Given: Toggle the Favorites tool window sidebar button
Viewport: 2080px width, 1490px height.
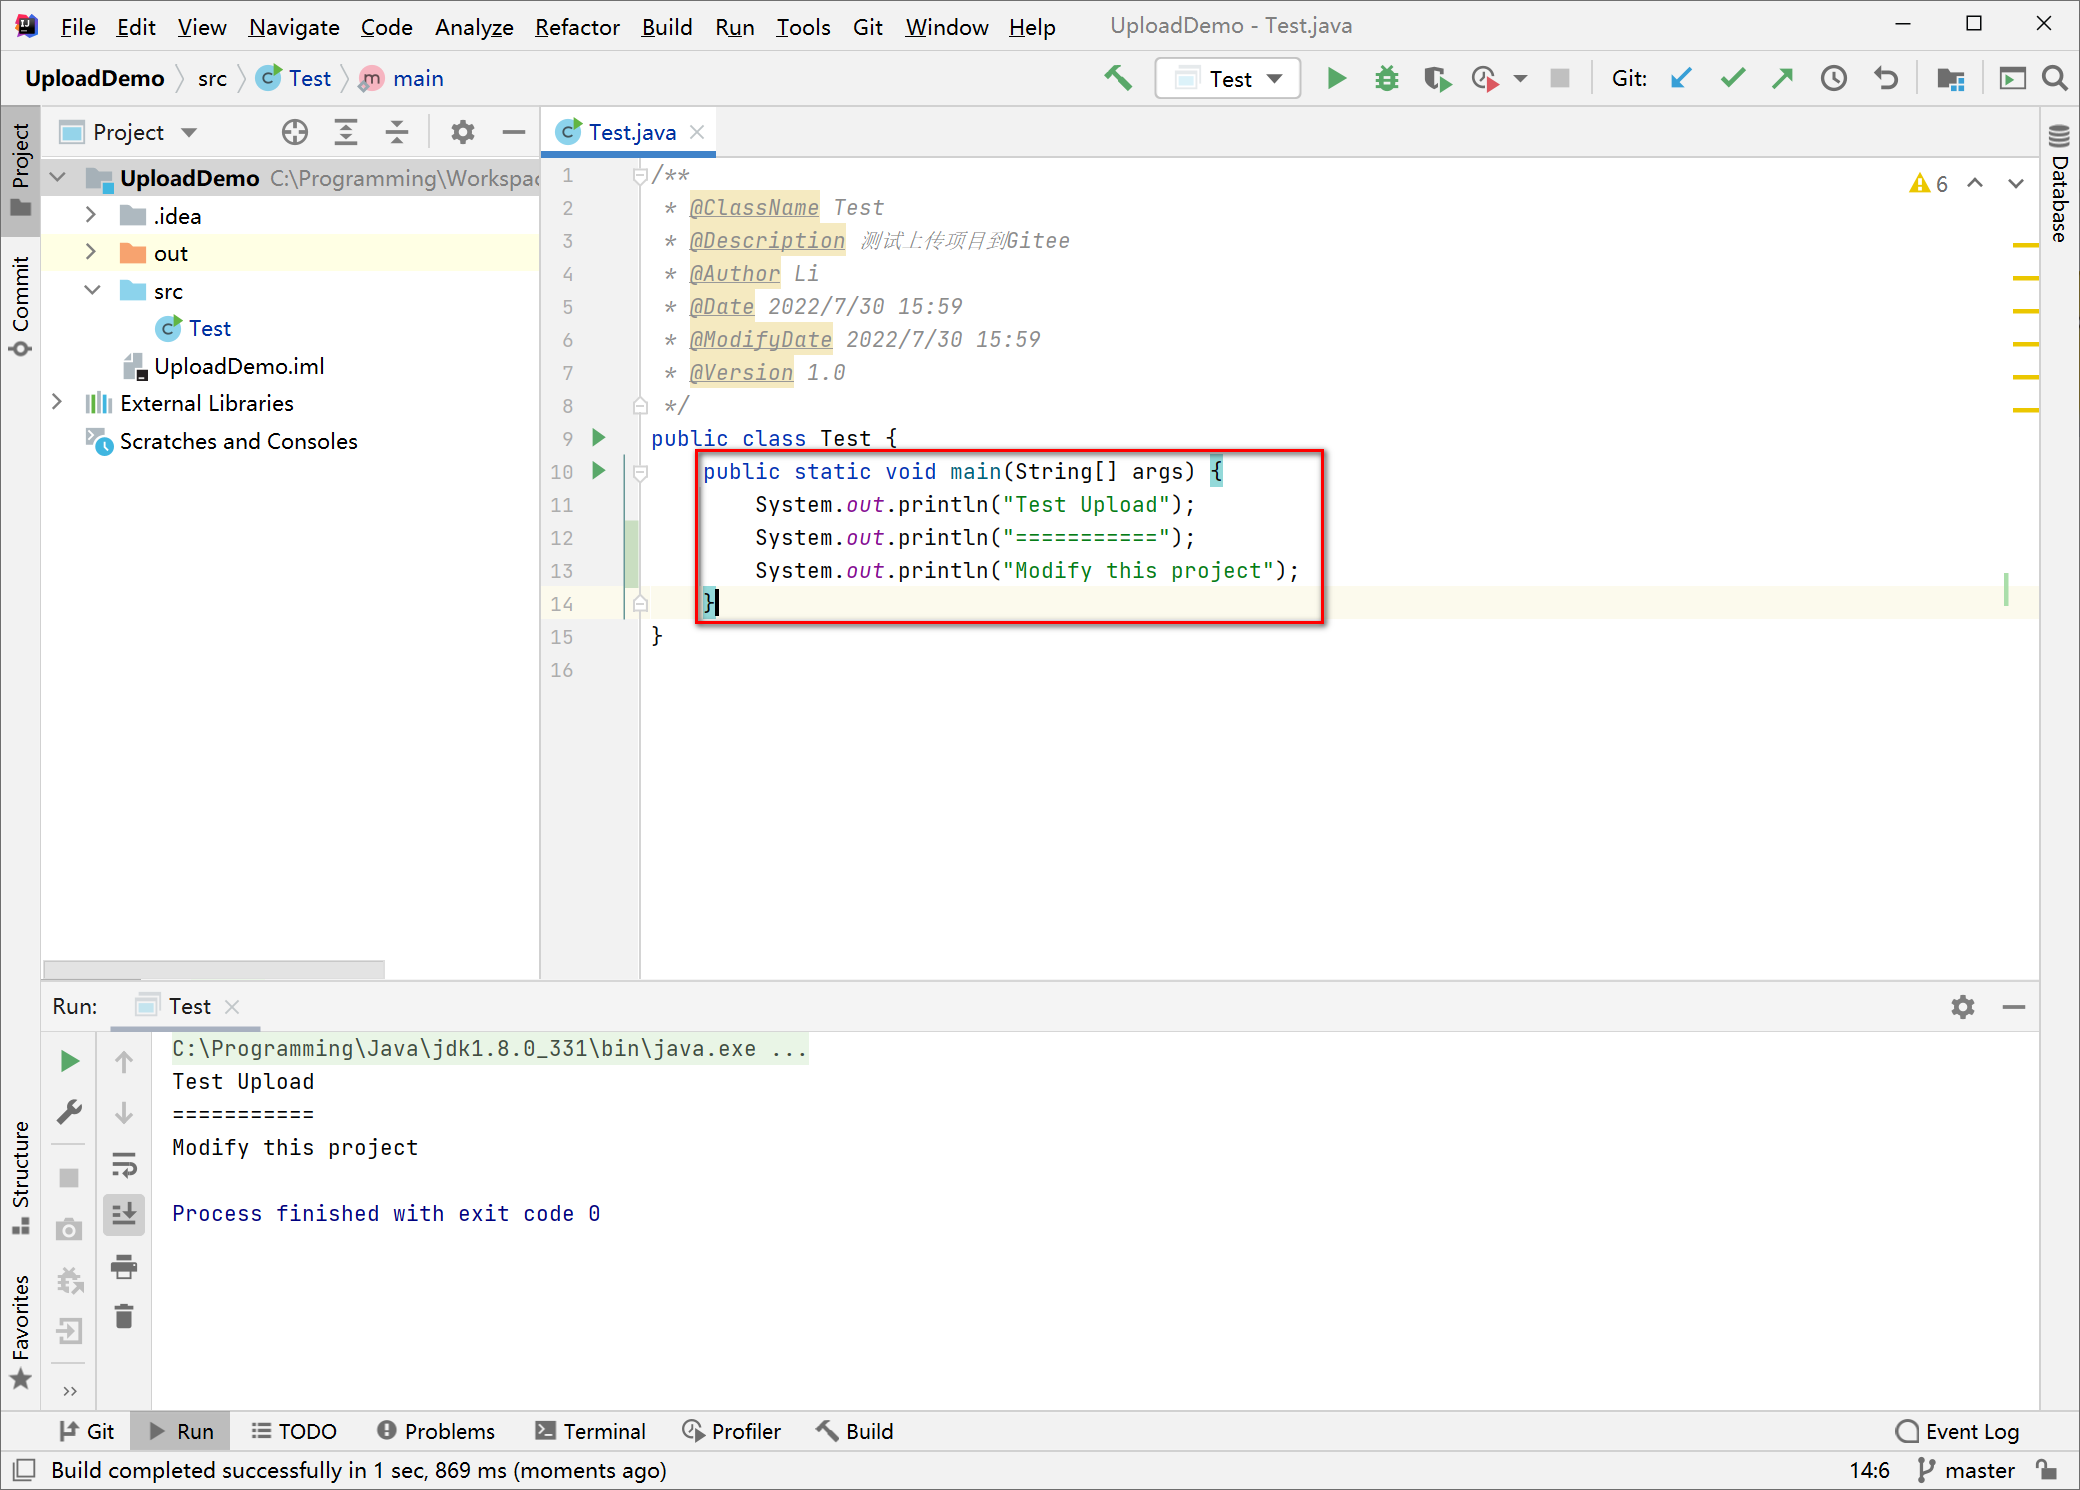Looking at the screenshot, I should point(20,1330).
